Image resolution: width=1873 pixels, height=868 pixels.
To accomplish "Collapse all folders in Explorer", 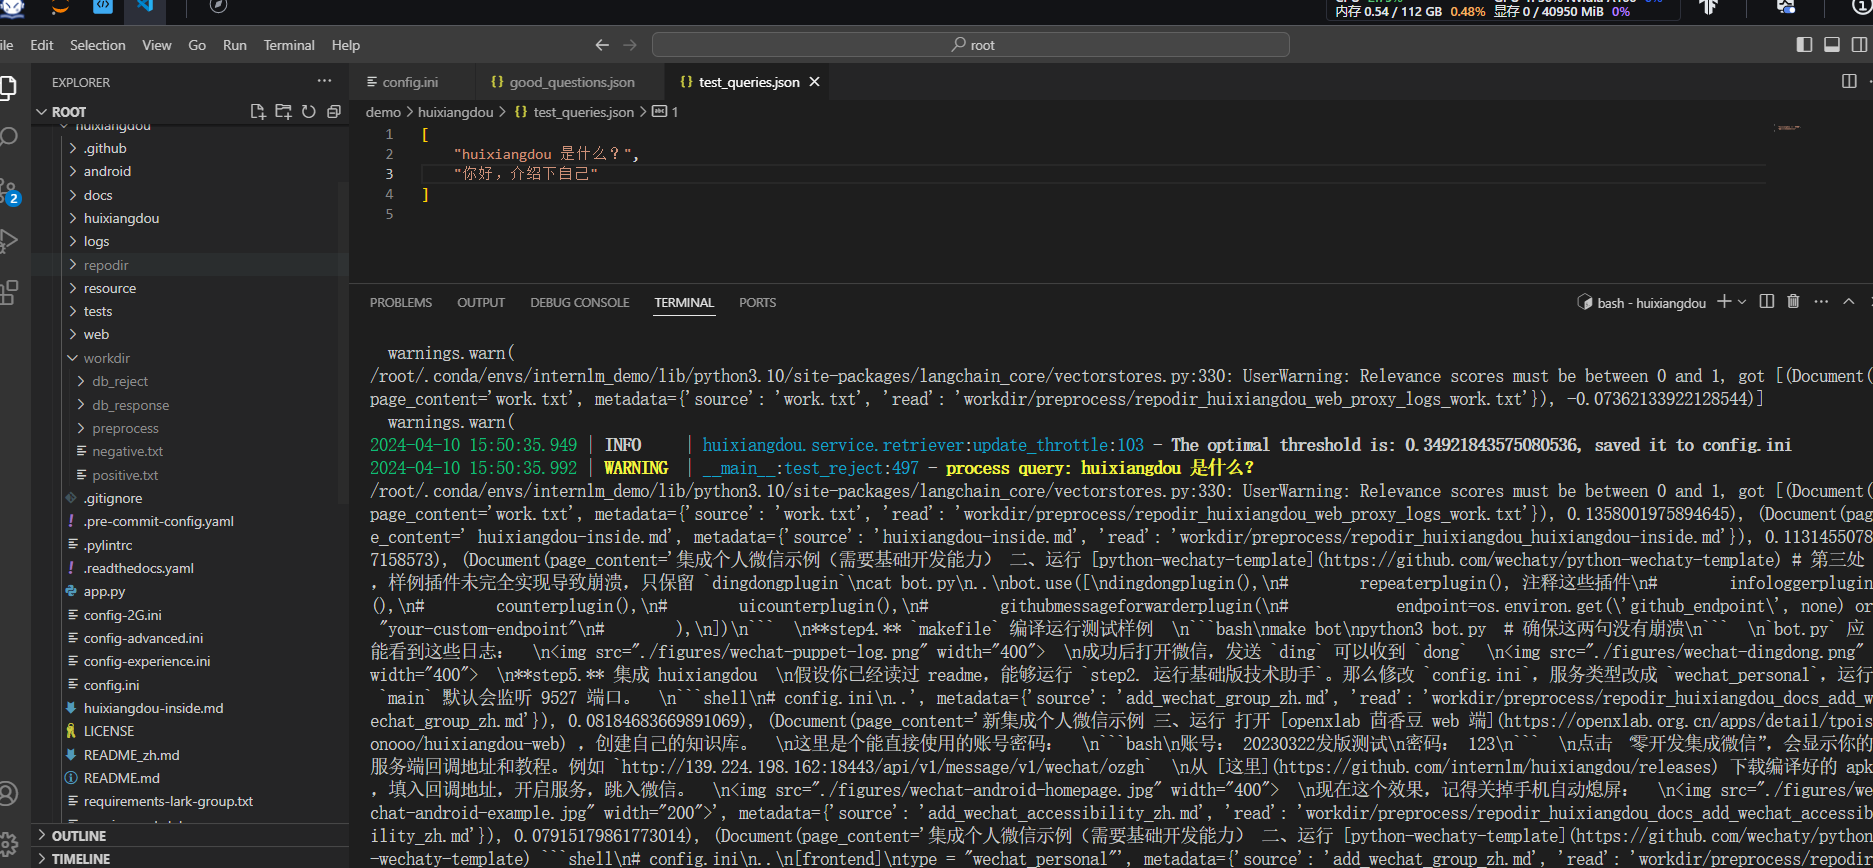I will click(334, 112).
